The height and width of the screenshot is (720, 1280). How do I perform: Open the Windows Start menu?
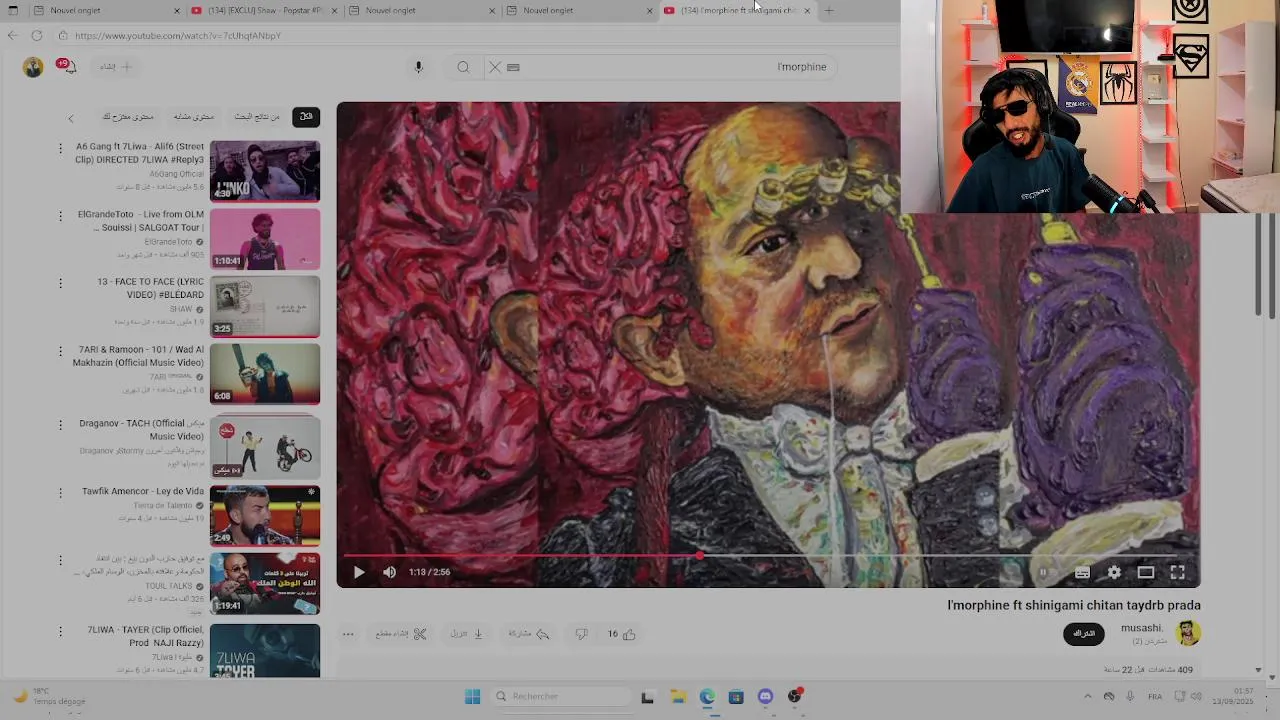click(x=472, y=696)
